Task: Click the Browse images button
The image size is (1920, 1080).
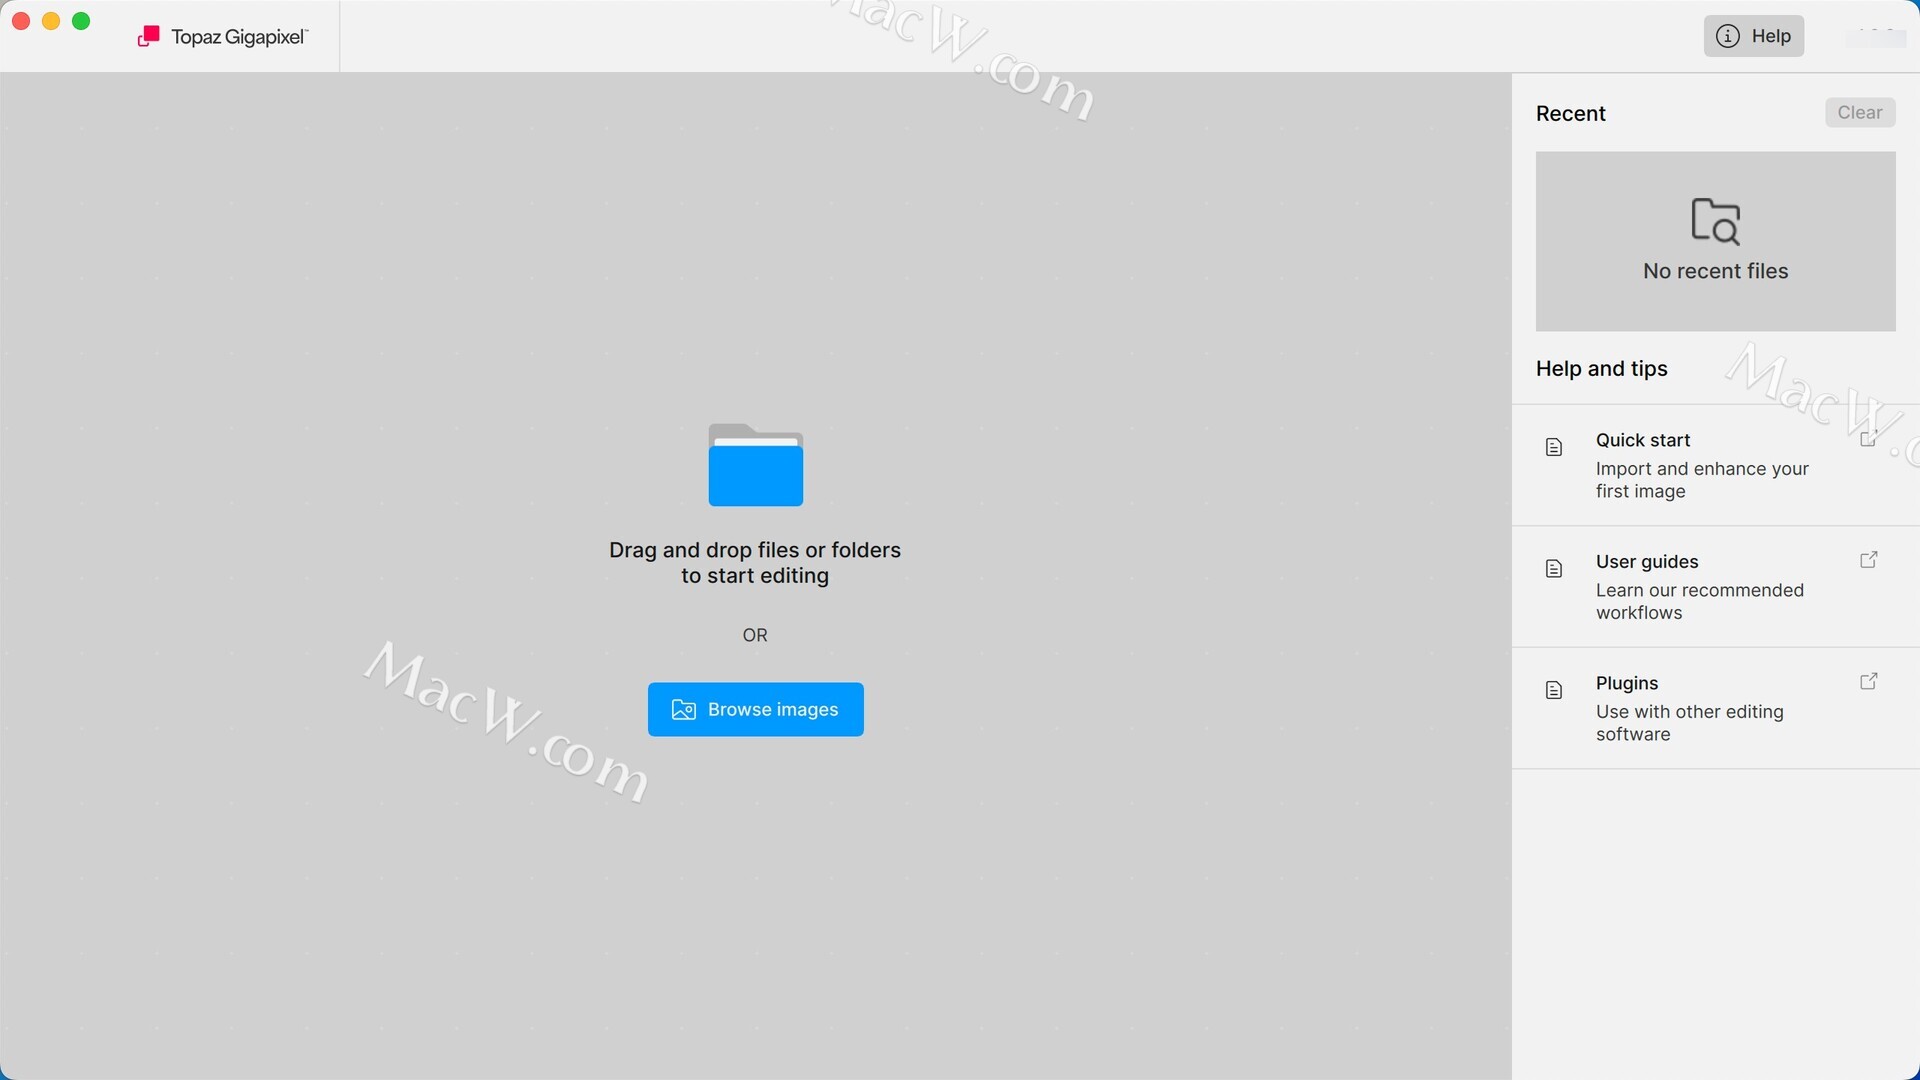Action: click(755, 709)
